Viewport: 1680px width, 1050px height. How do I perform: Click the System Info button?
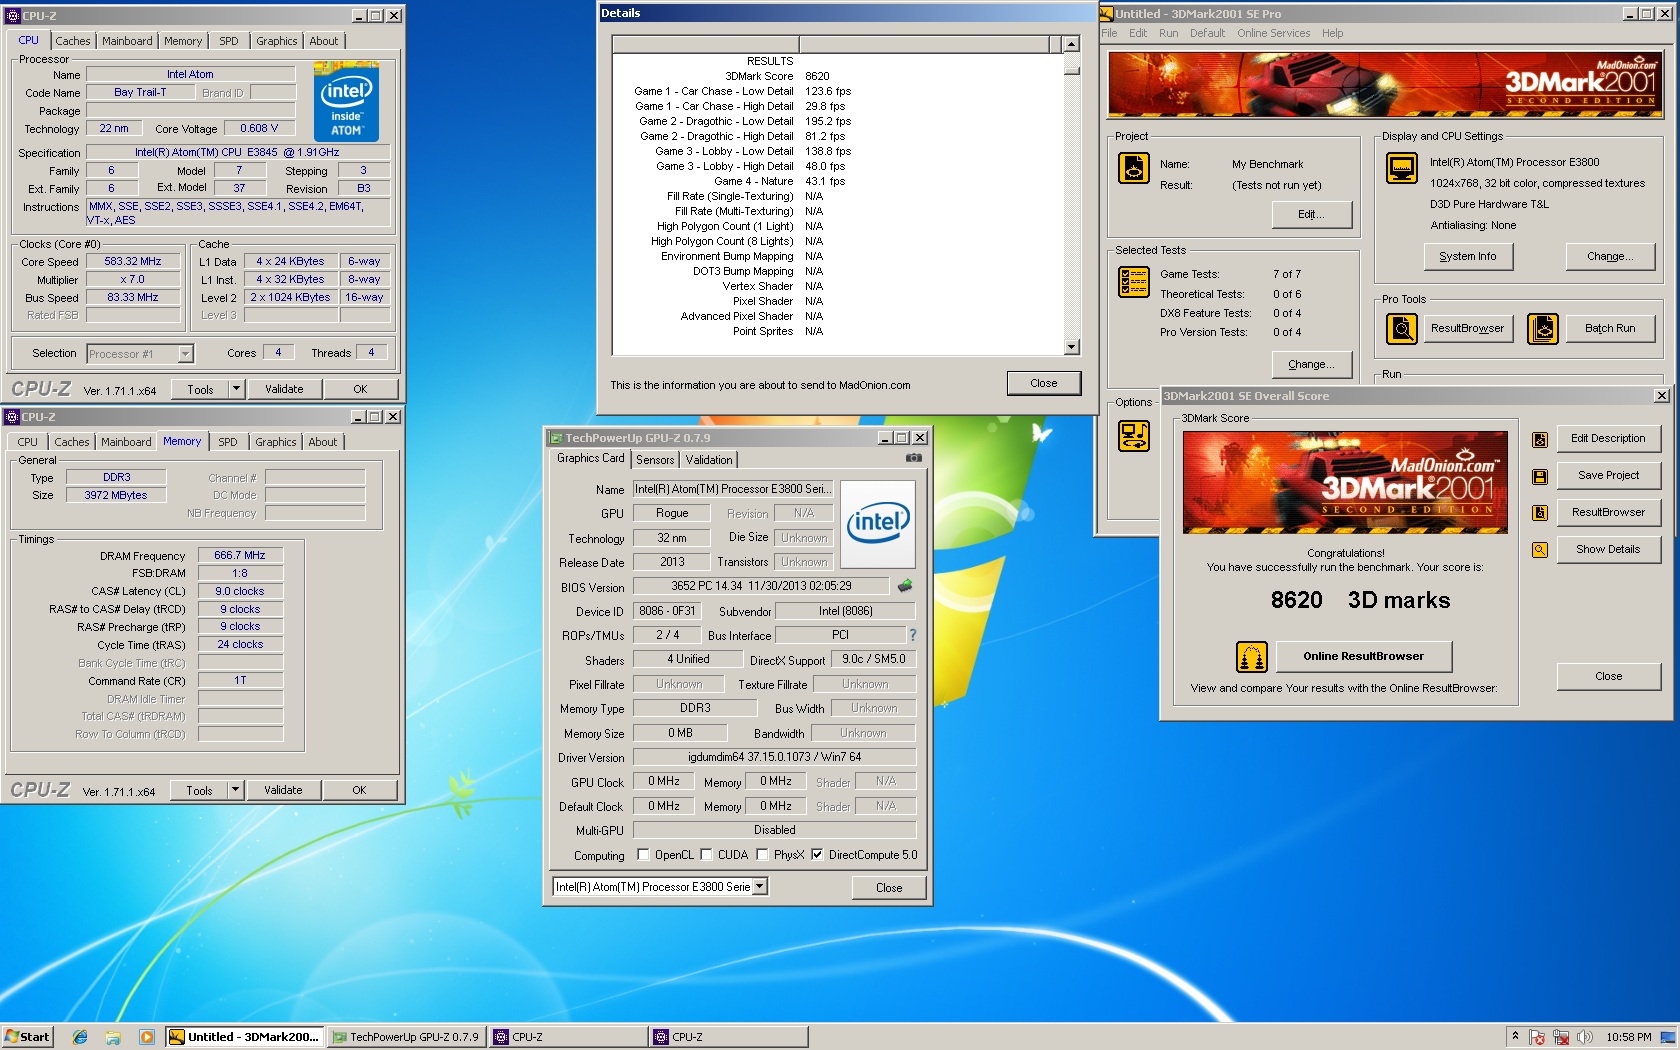pyautogui.click(x=1468, y=257)
